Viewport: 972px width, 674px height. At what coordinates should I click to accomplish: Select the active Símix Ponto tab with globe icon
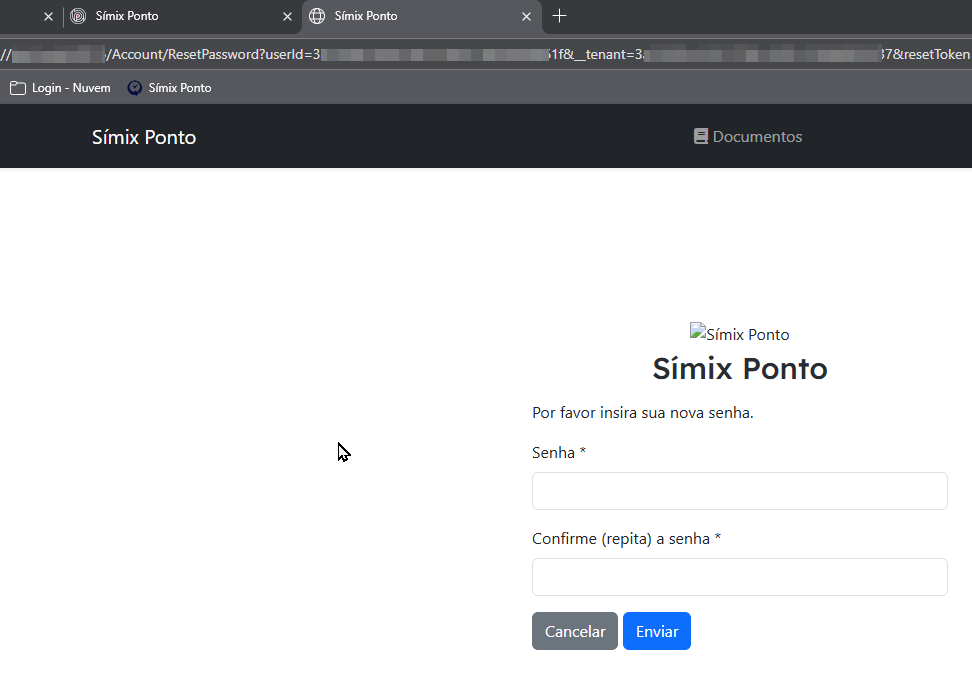click(x=422, y=16)
